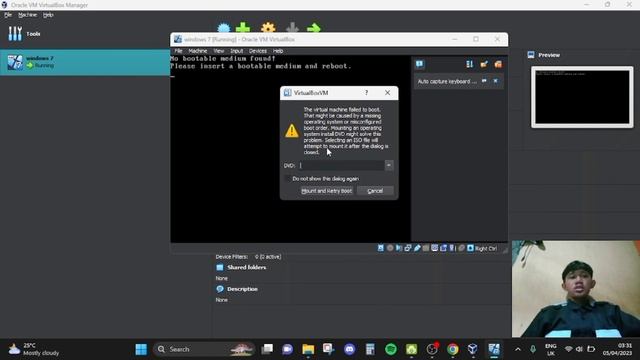Click the Description section header
The width and height of the screenshot is (640, 360).
(x=242, y=289)
